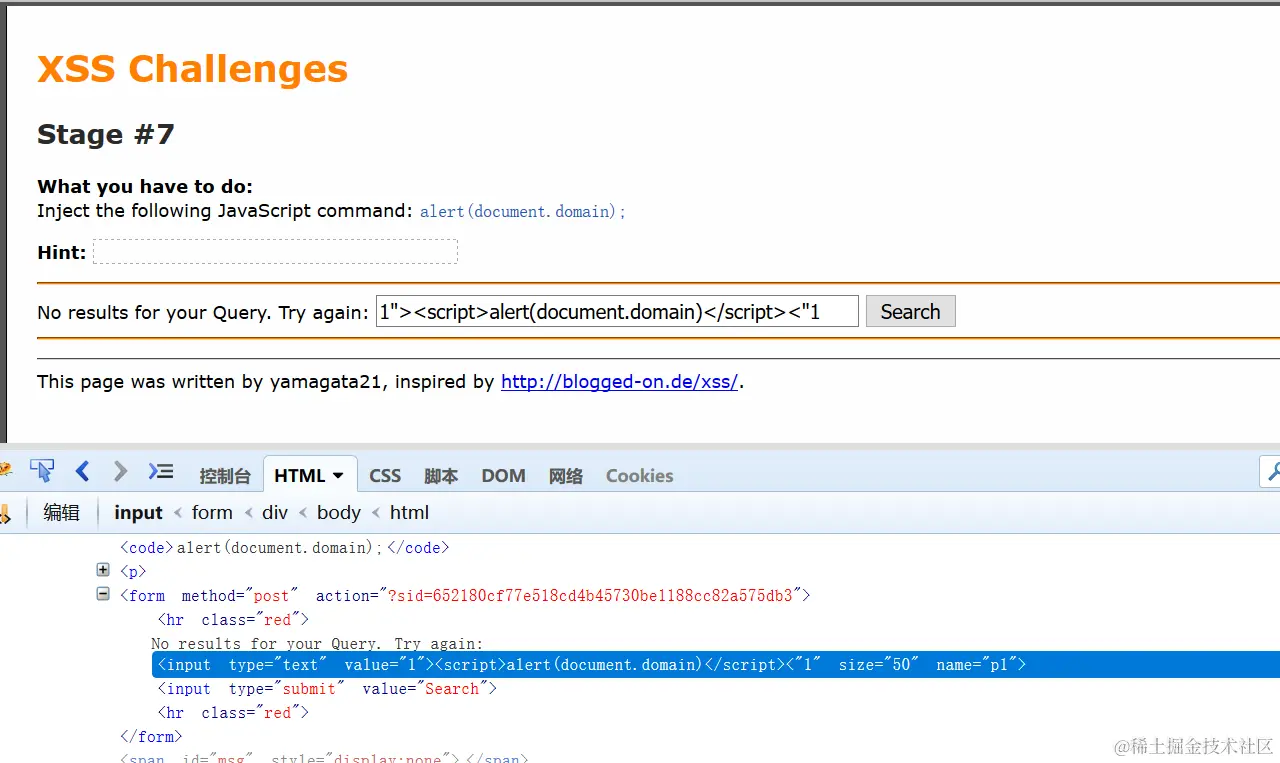Image resolution: width=1280 pixels, height=763 pixels.
Task: Click the Firebug search magnifier icon
Action: click(1272, 470)
